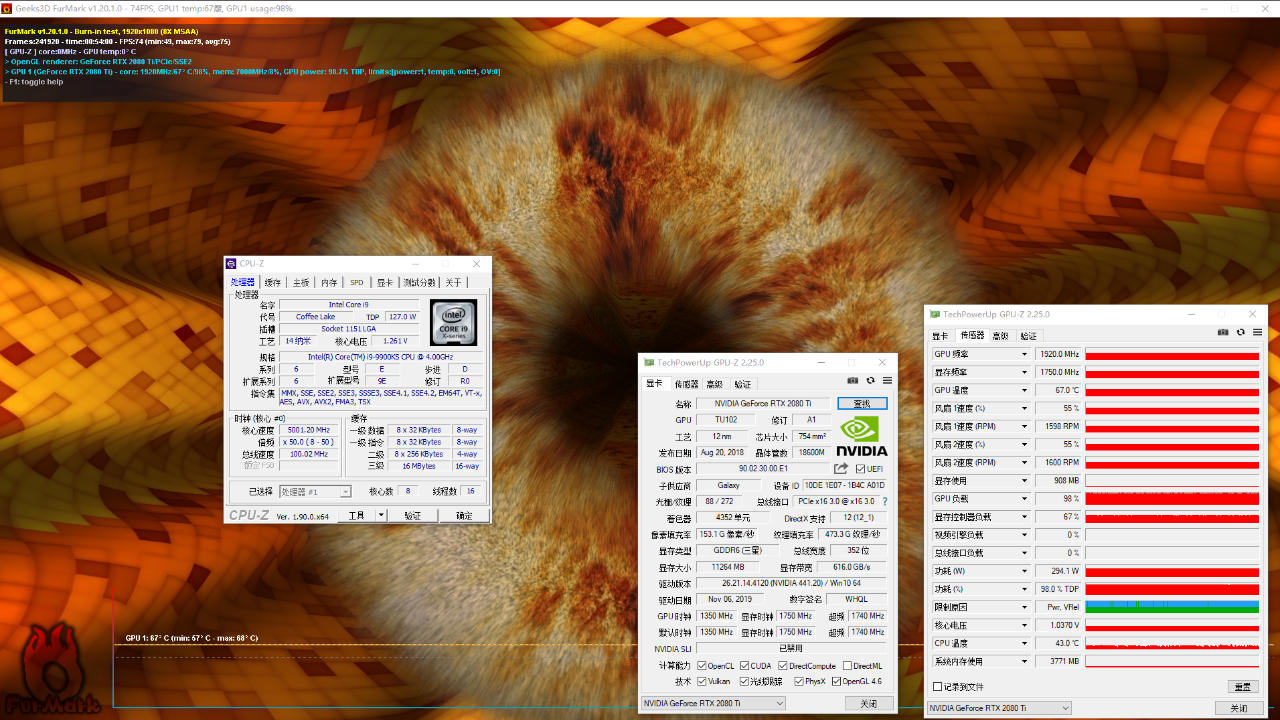Click the 294.1 W power value
The height and width of the screenshot is (720, 1280).
click(x=1058, y=571)
